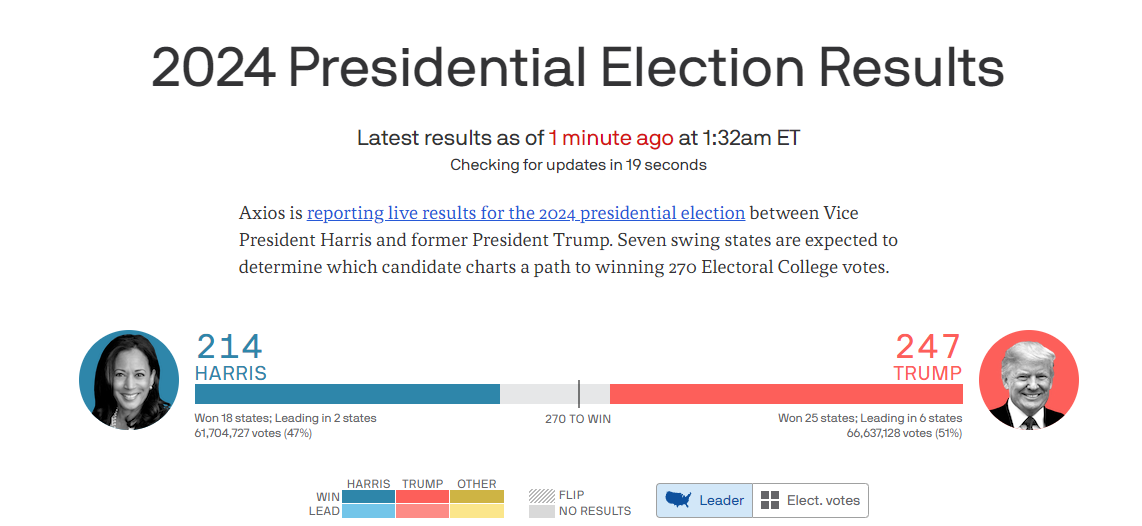Select Donald Trump portrait photo
The width and height of the screenshot is (1142, 526).
coord(1028,380)
